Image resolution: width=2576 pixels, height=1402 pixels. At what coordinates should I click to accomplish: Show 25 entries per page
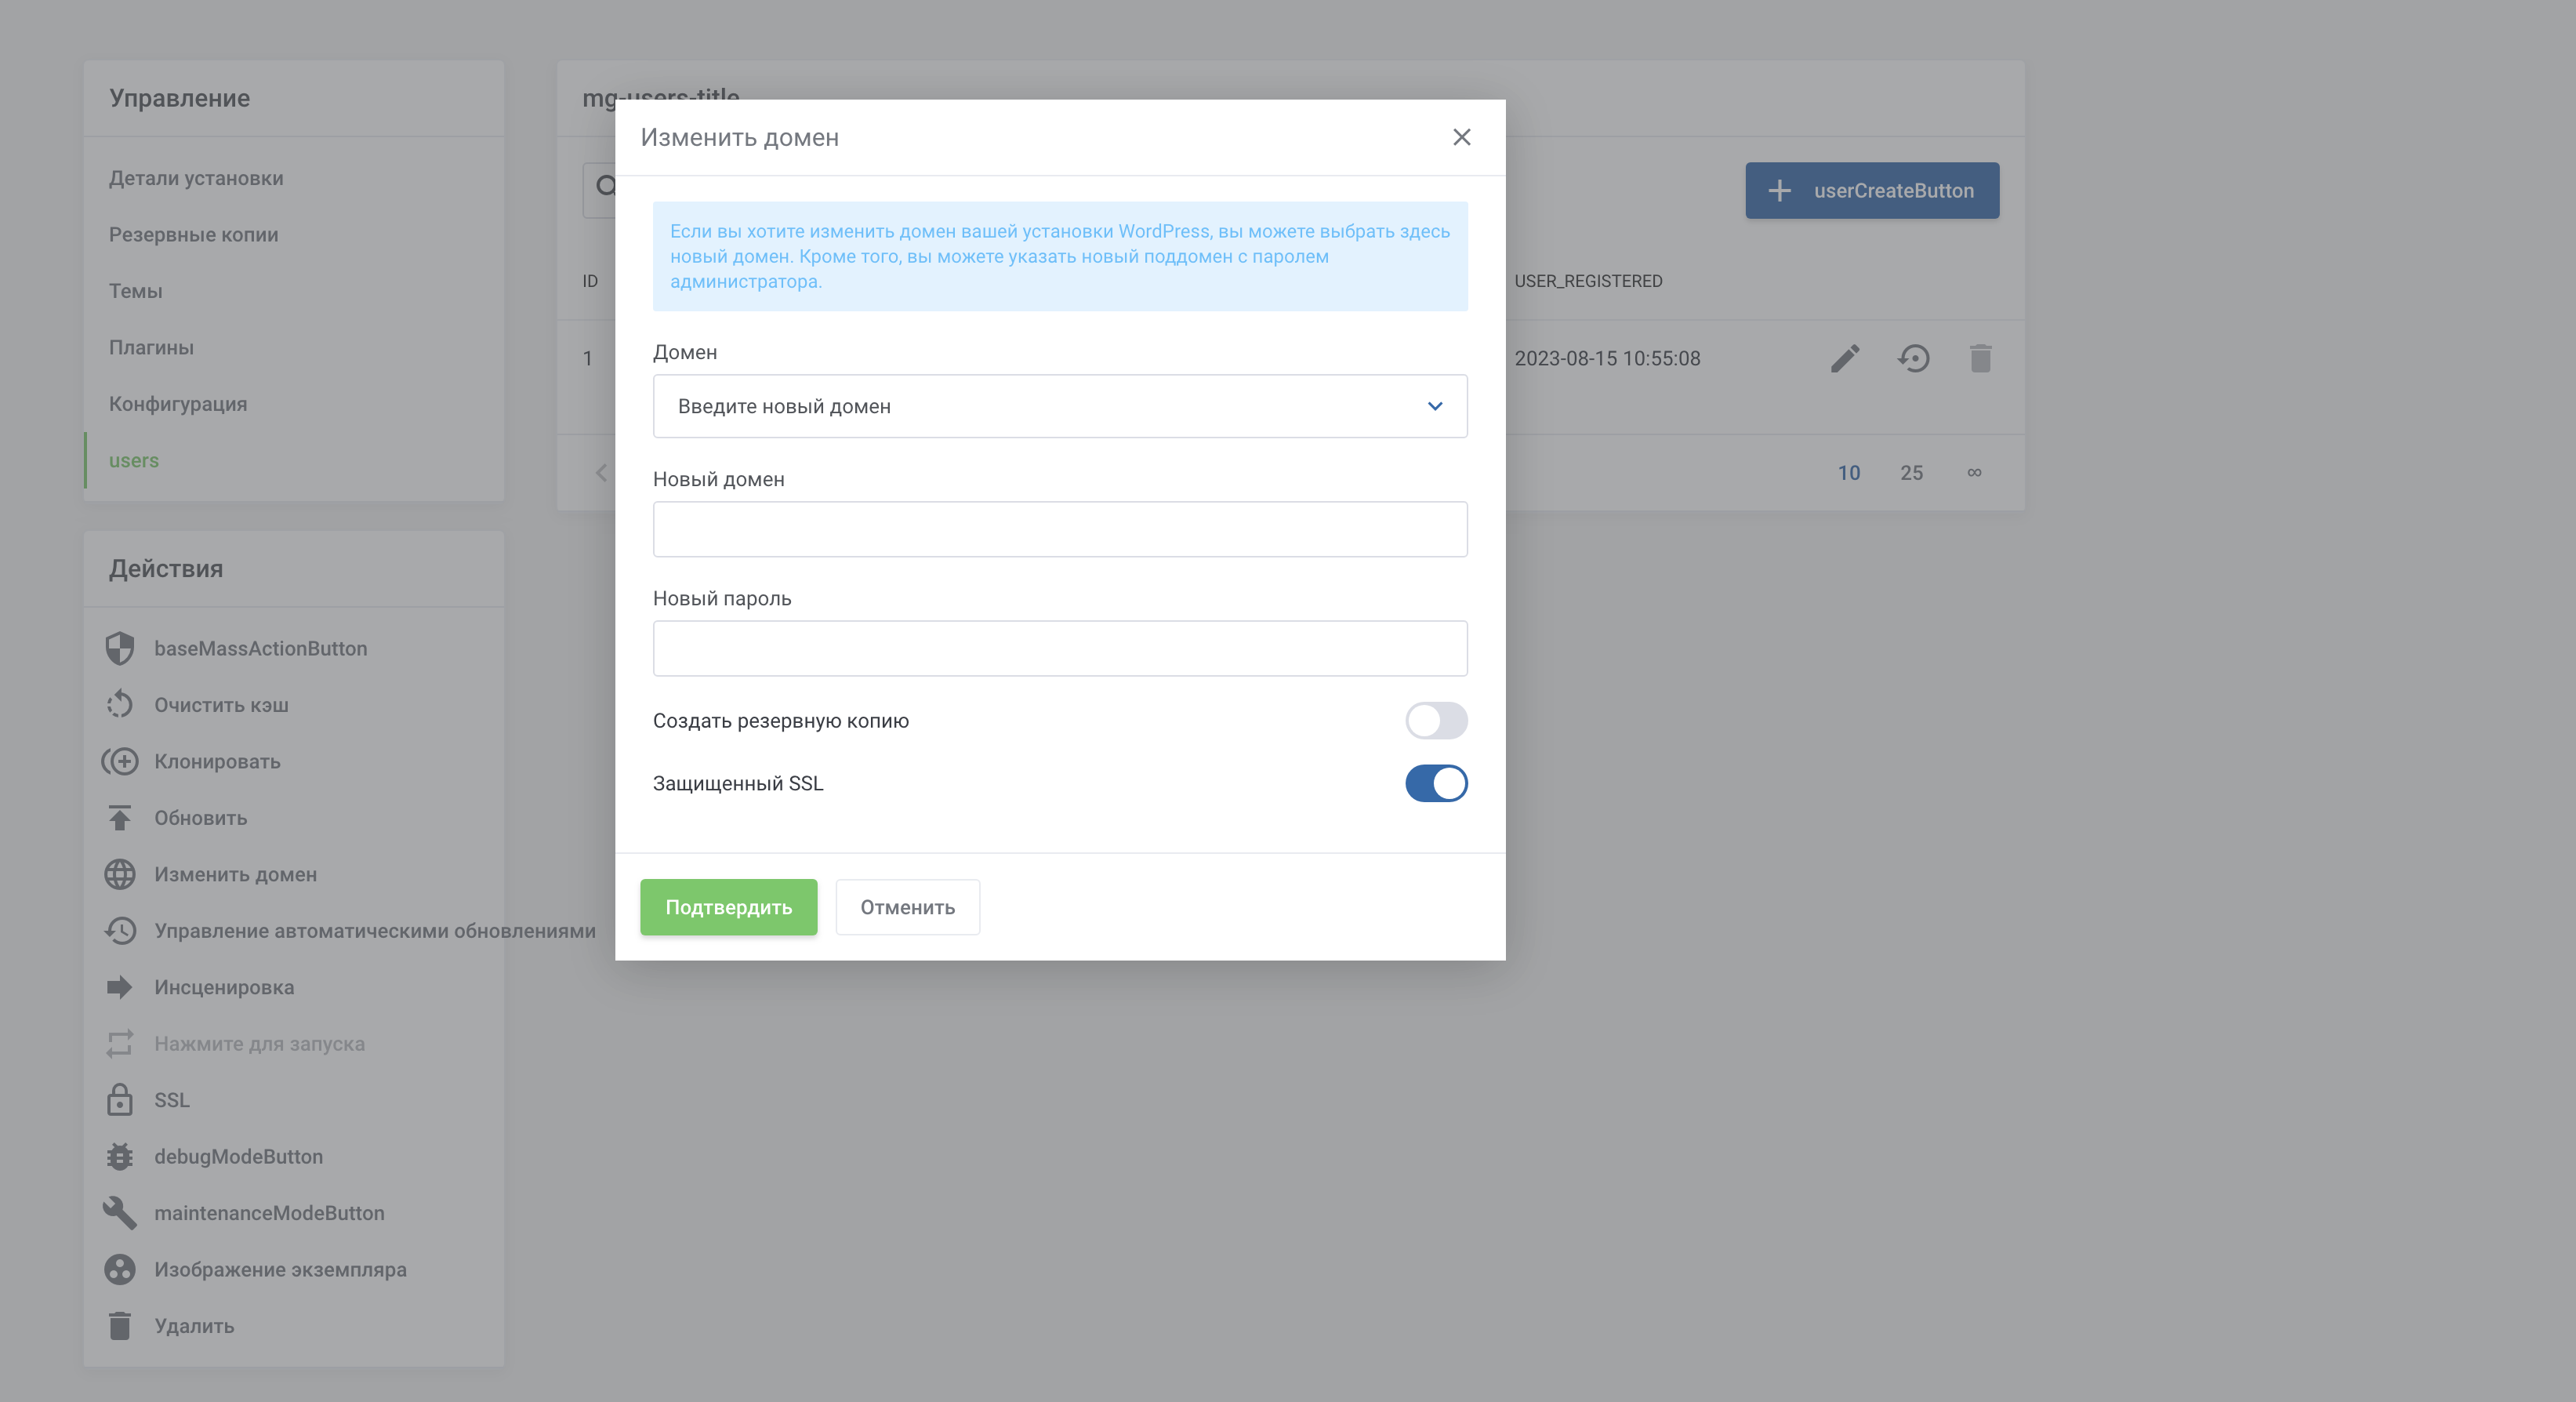(x=1911, y=472)
